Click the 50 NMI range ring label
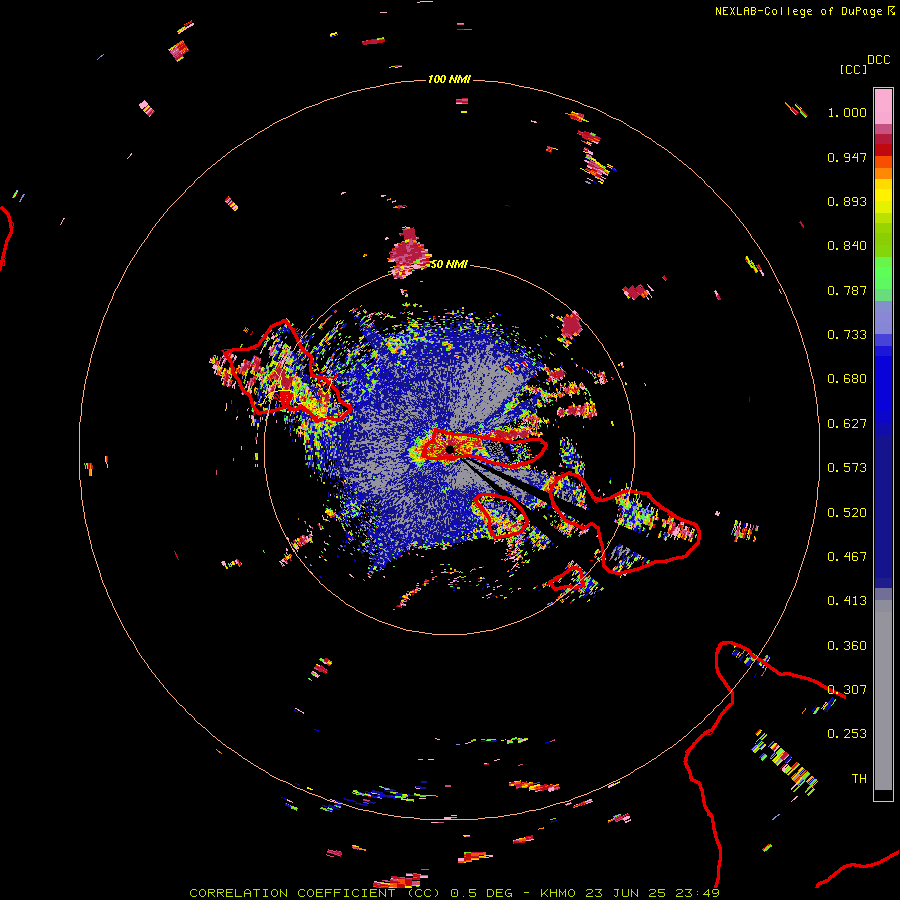 (x=449, y=264)
